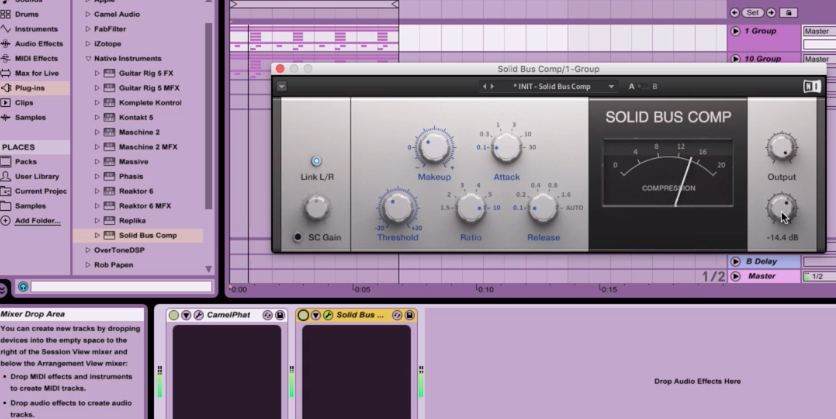Image resolution: width=836 pixels, height=419 pixels.
Task: Click the CamelPhat hot-swap preset icon
Action: (268, 315)
